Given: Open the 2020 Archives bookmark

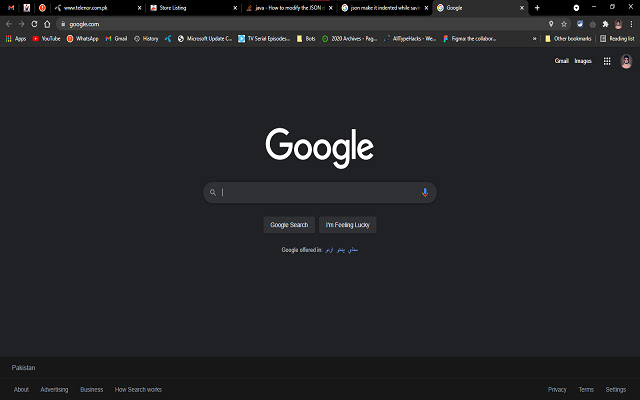Looking at the screenshot, I should click(349, 39).
